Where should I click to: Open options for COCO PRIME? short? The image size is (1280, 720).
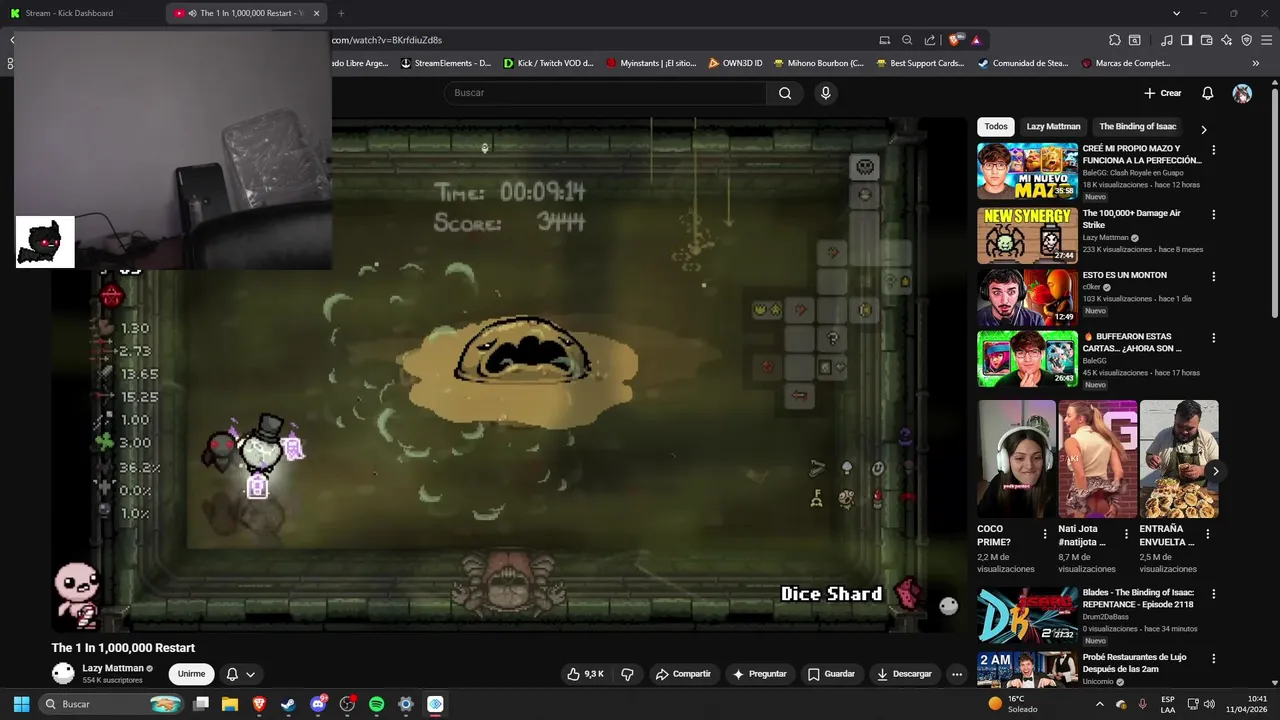(1045, 534)
